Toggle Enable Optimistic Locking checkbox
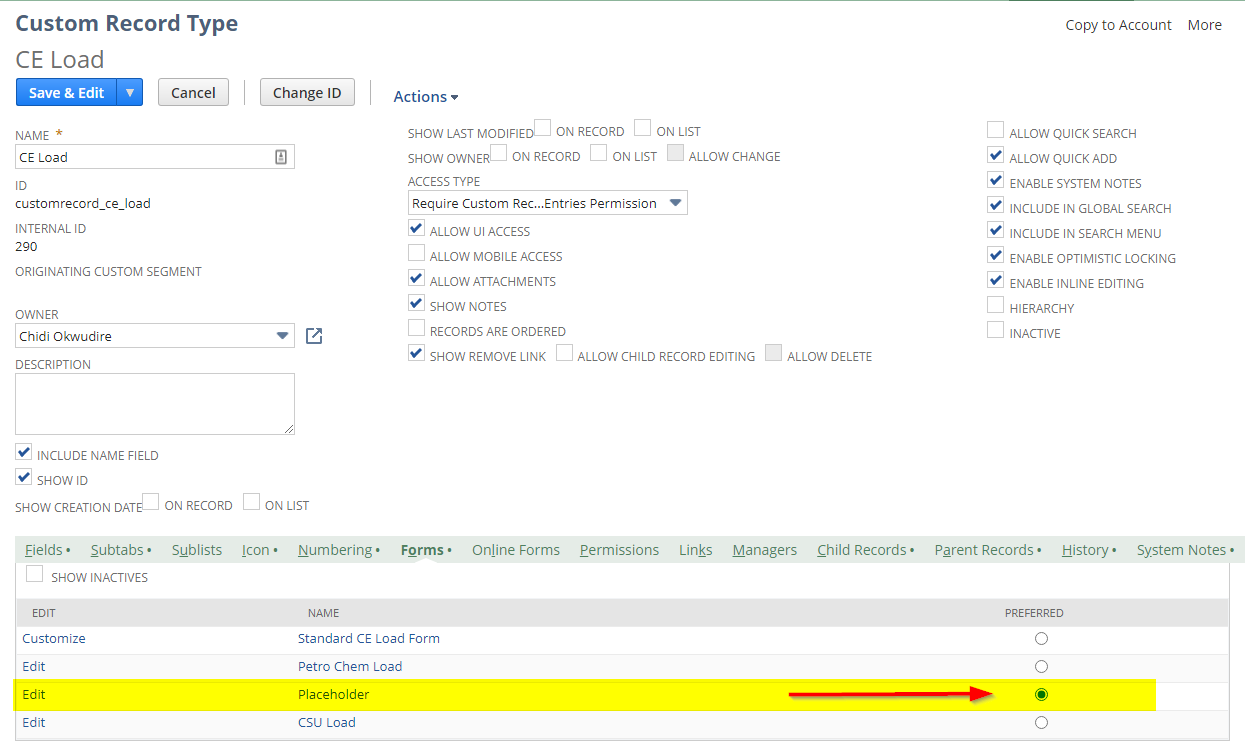Viewport: 1245px width, 756px height. pos(996,255)
